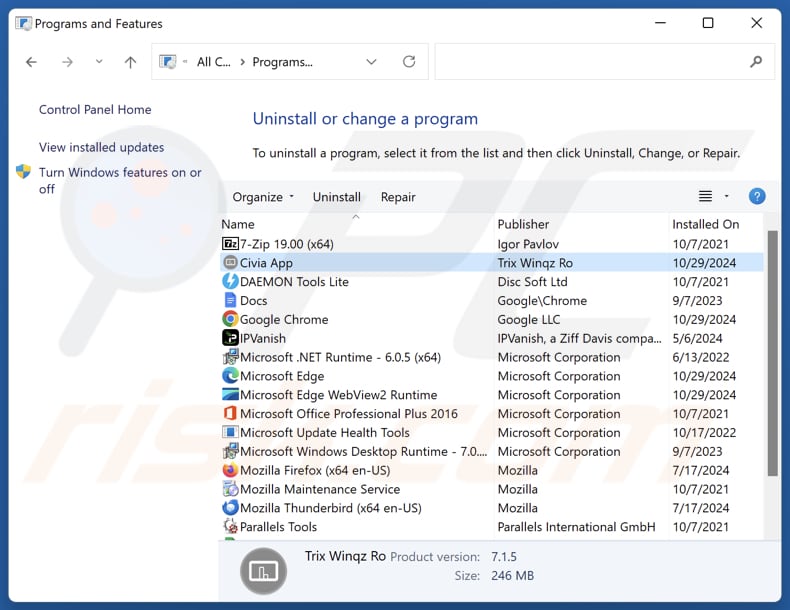Image resolution: width=790 pixels, height=610 pixels.
Task: Select Parallels Tools entry name
Action: click(x=278, y=527)
